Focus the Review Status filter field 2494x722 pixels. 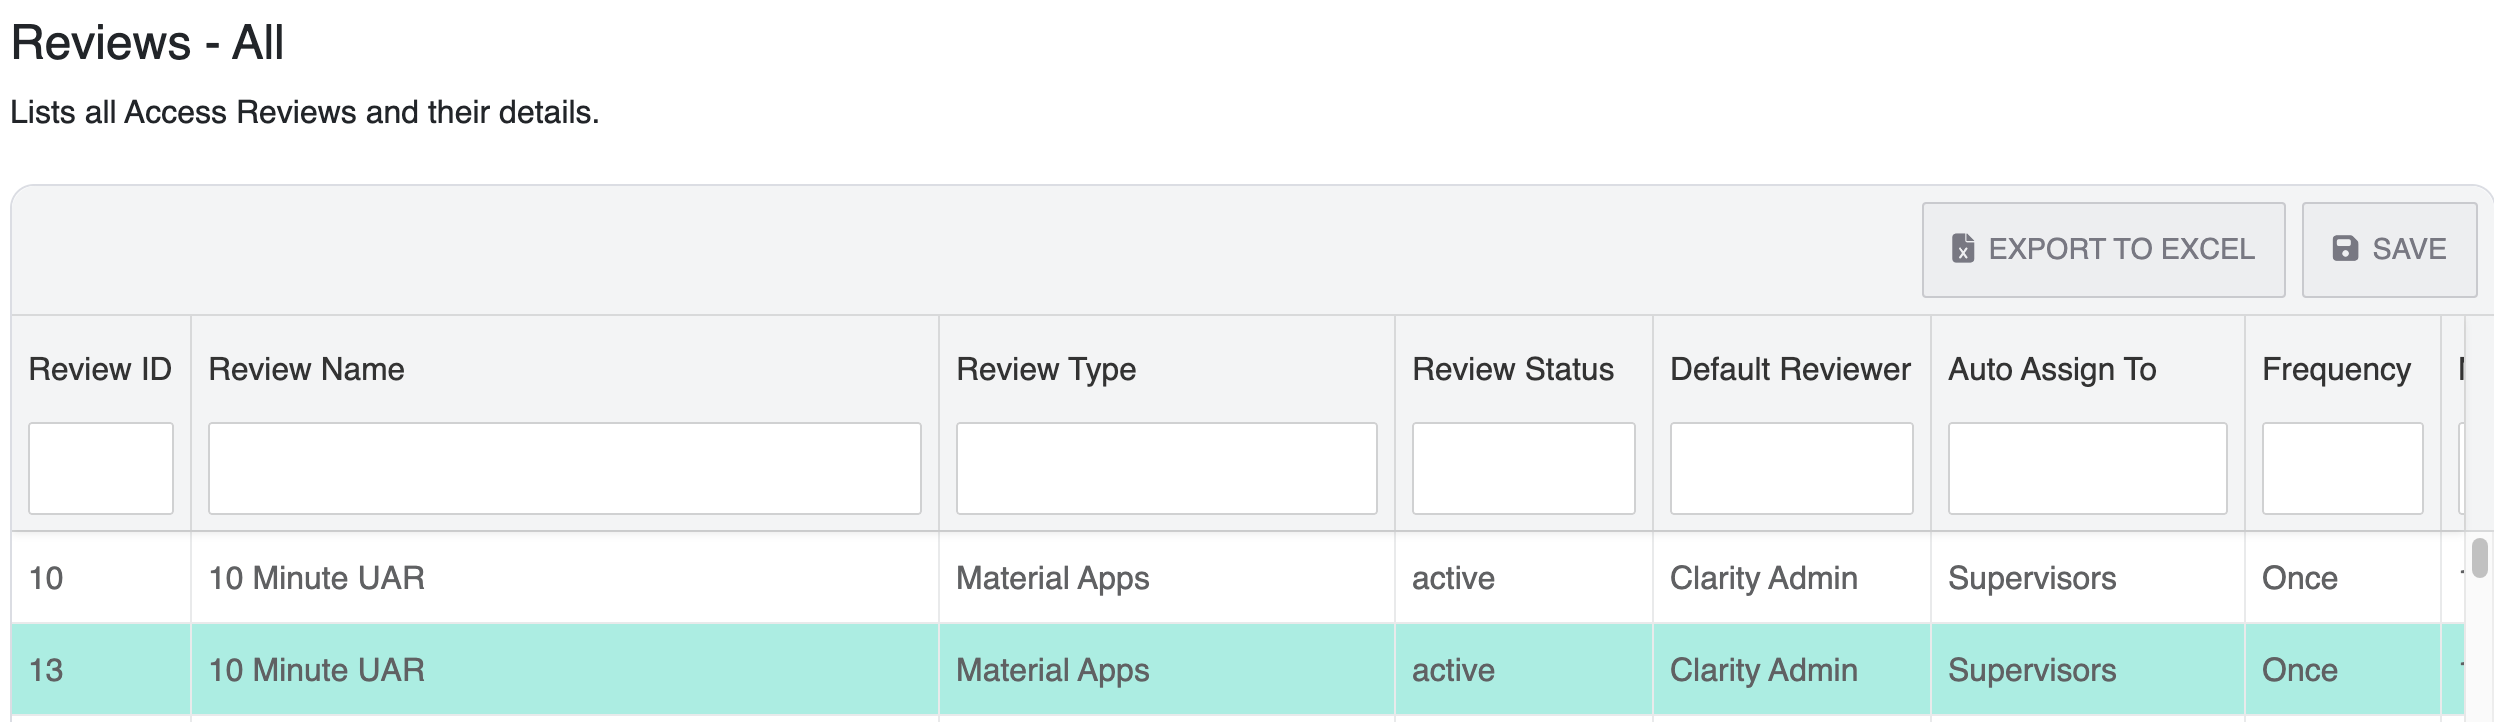pos(1523,468)
